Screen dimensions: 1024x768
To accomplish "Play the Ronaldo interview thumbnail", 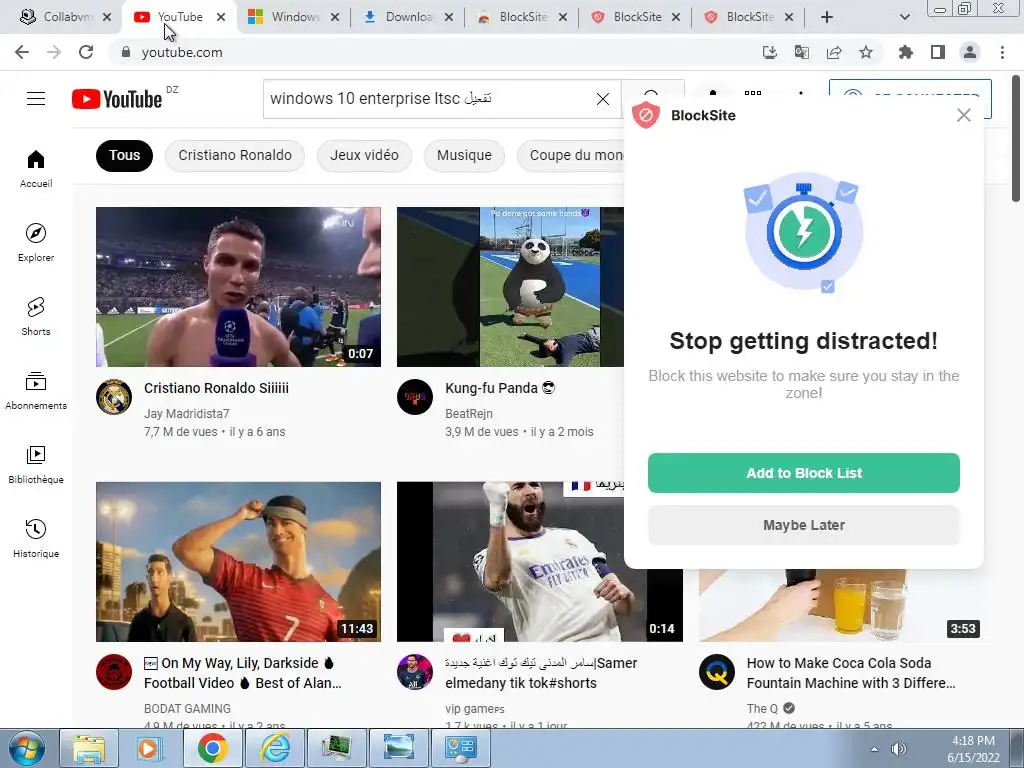I will click(x=238, y=287).
